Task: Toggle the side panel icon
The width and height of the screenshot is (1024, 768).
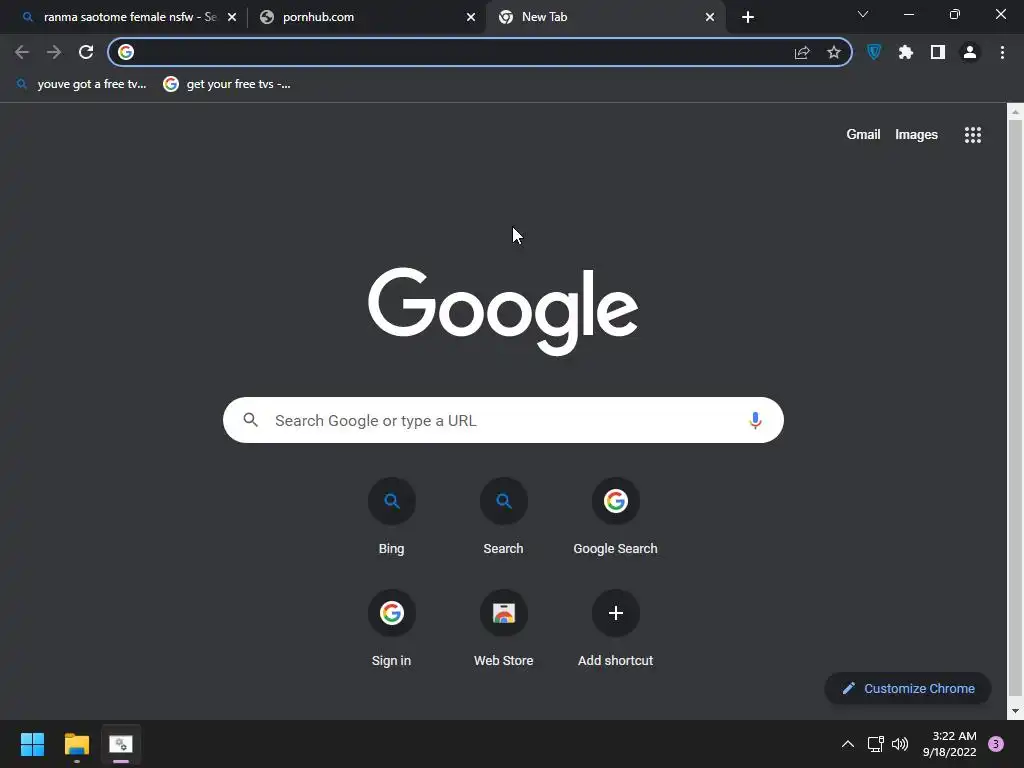Action: tap(938, 52)
